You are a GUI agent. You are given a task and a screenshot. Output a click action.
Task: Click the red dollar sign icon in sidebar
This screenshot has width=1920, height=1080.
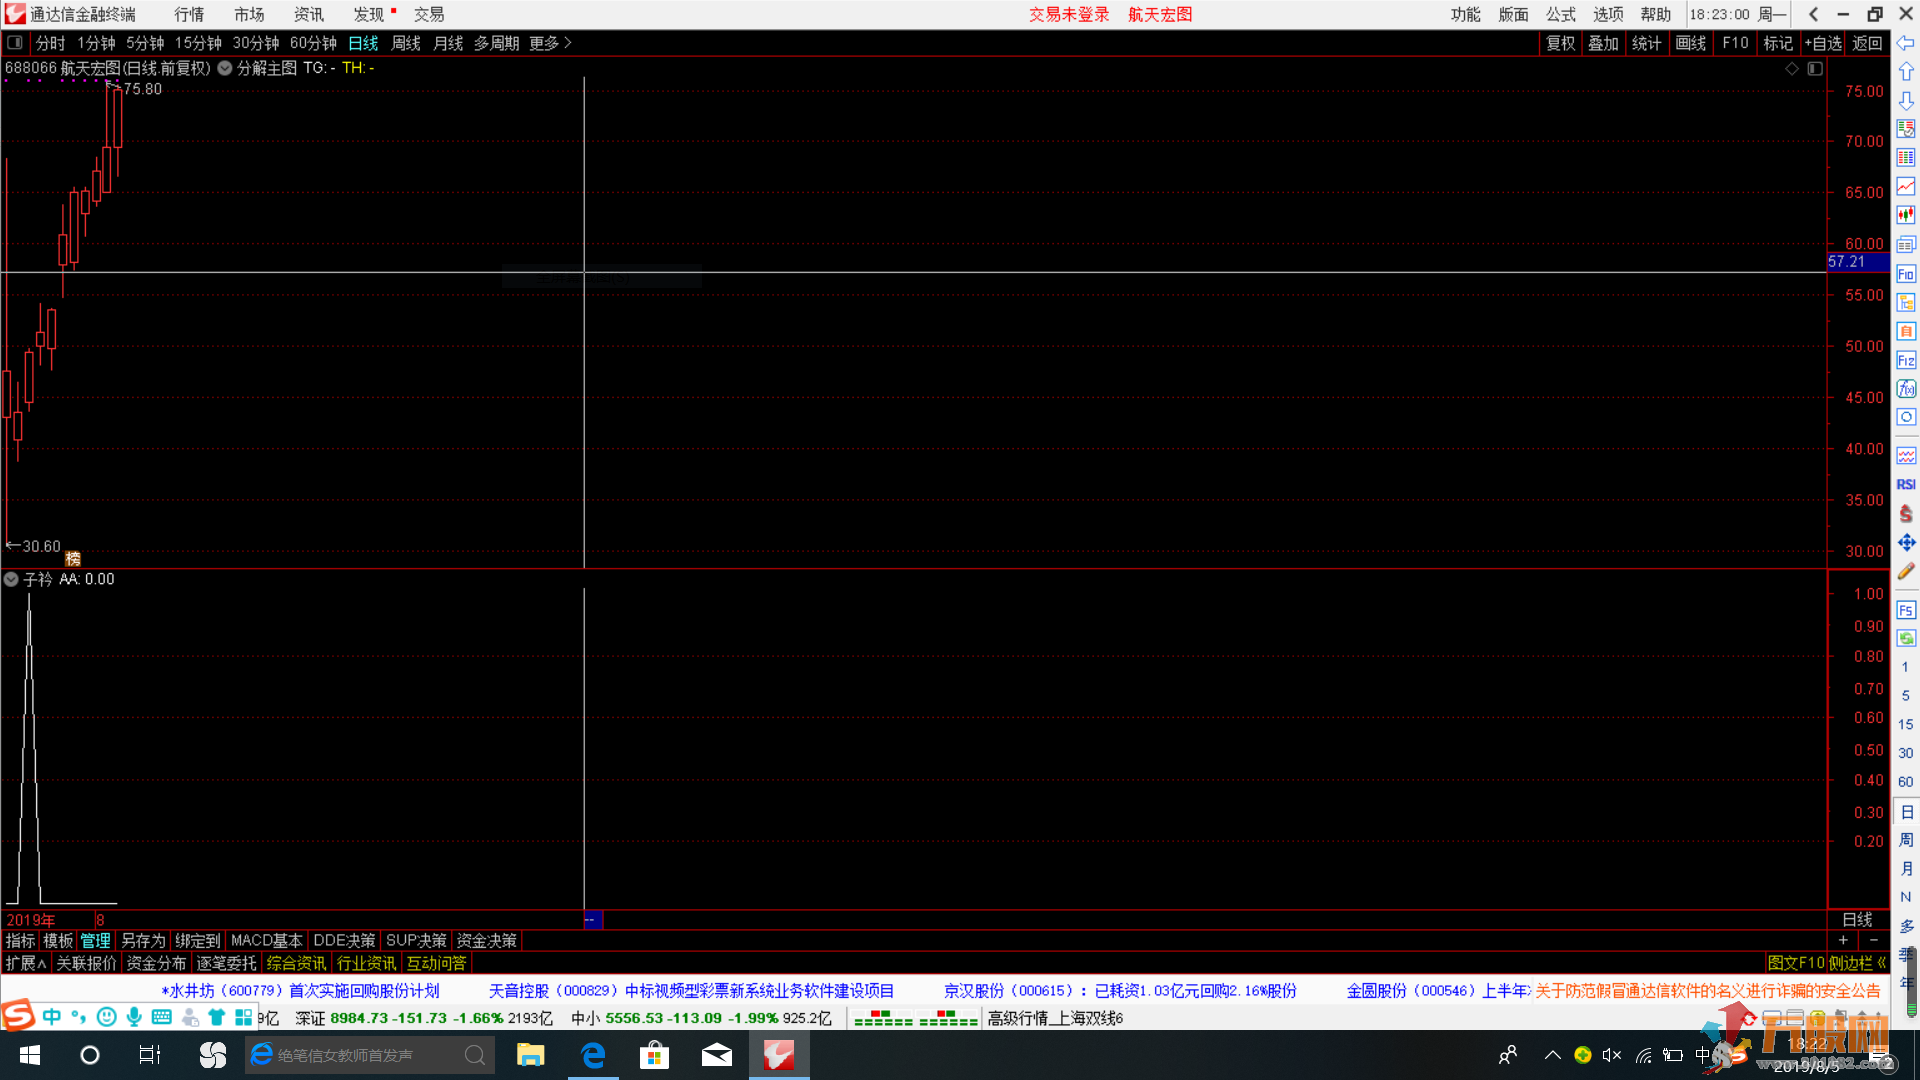click(x=1906, y=513)
